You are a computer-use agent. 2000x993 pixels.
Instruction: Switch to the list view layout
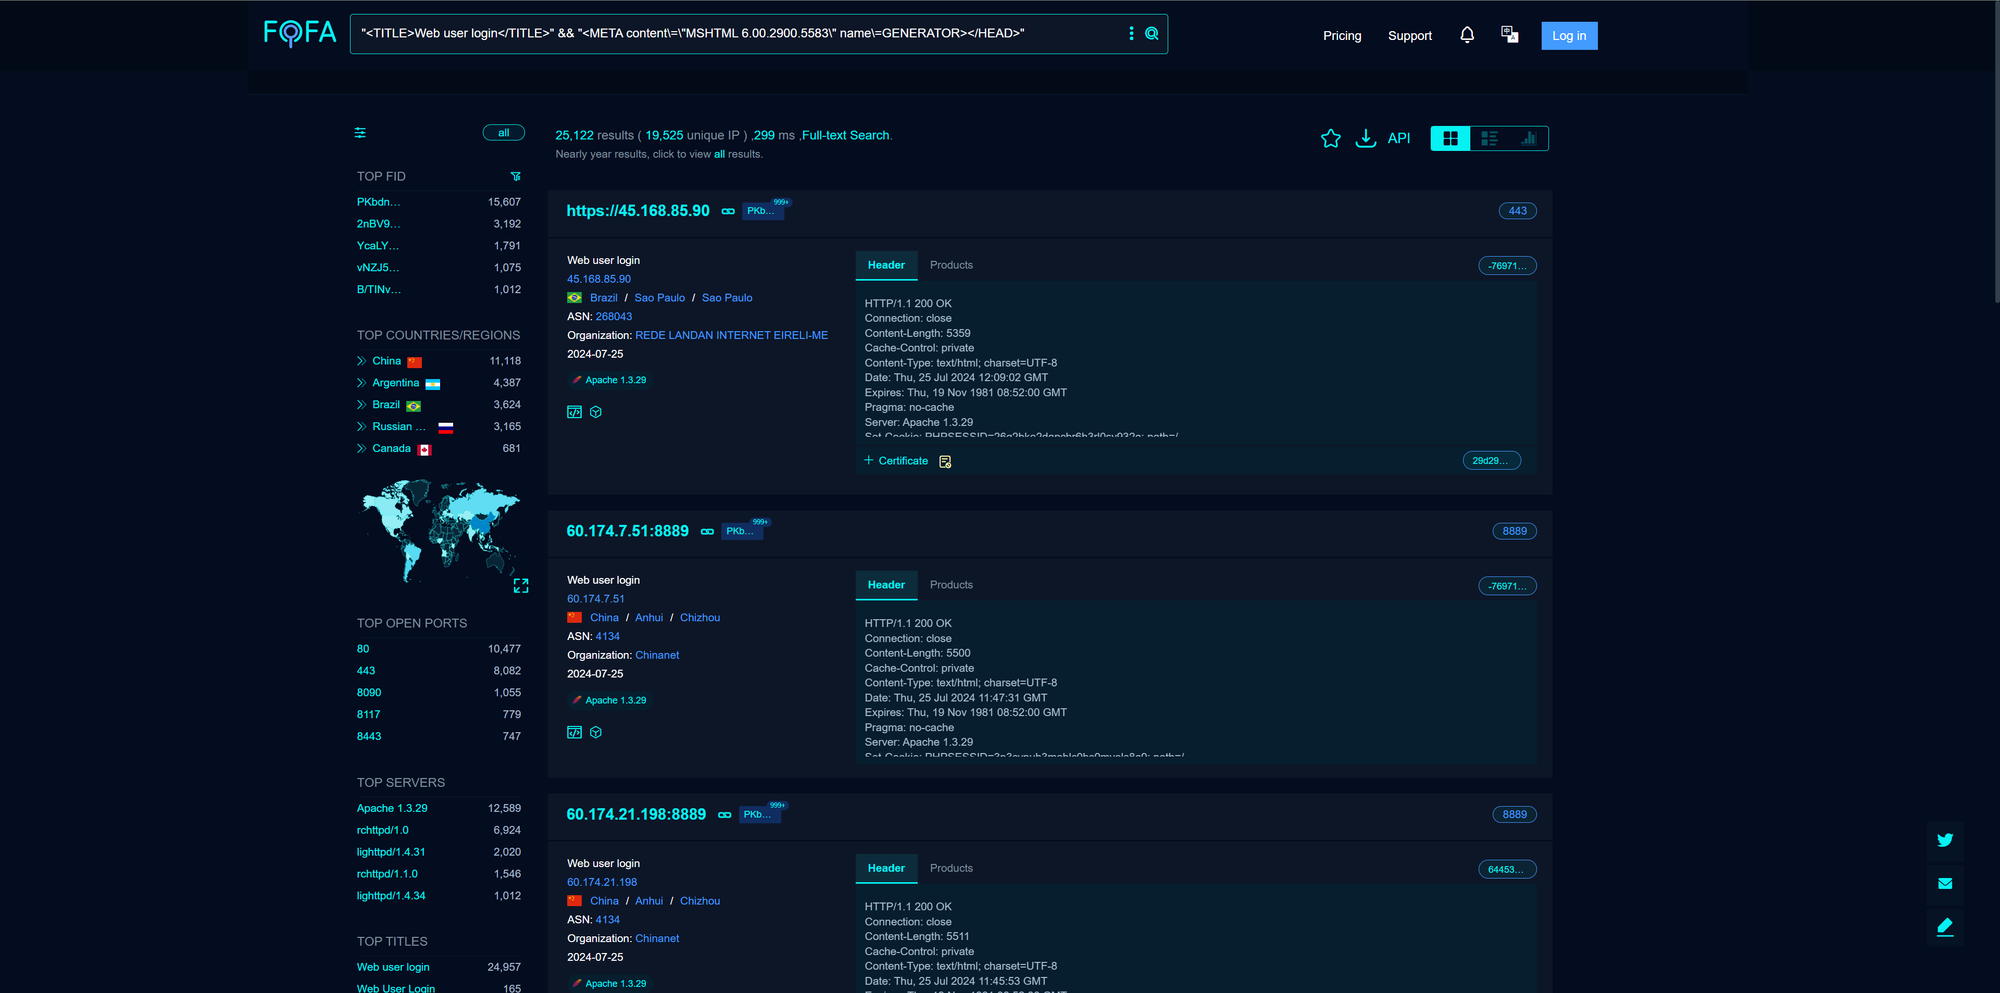pyautogui.click(x=1489, y=138)
